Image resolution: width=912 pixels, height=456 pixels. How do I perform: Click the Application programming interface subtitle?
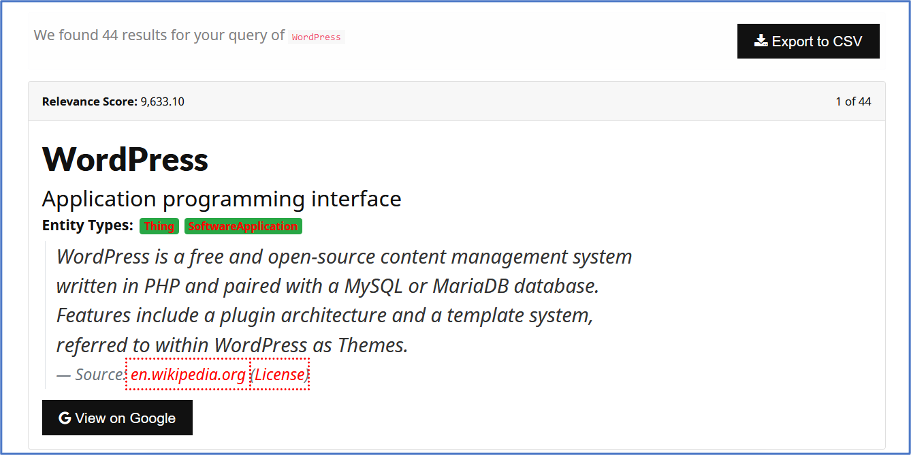[x=221, y=198]
